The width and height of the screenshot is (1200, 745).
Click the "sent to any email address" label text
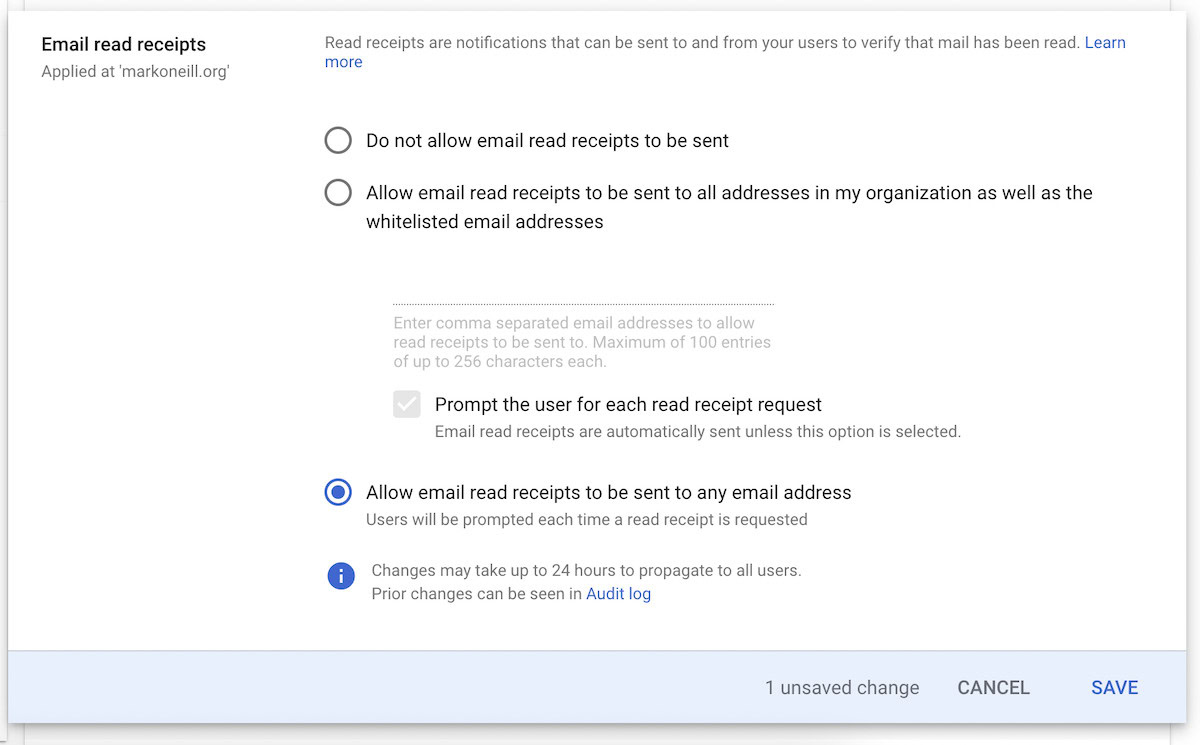coord(608,493)
